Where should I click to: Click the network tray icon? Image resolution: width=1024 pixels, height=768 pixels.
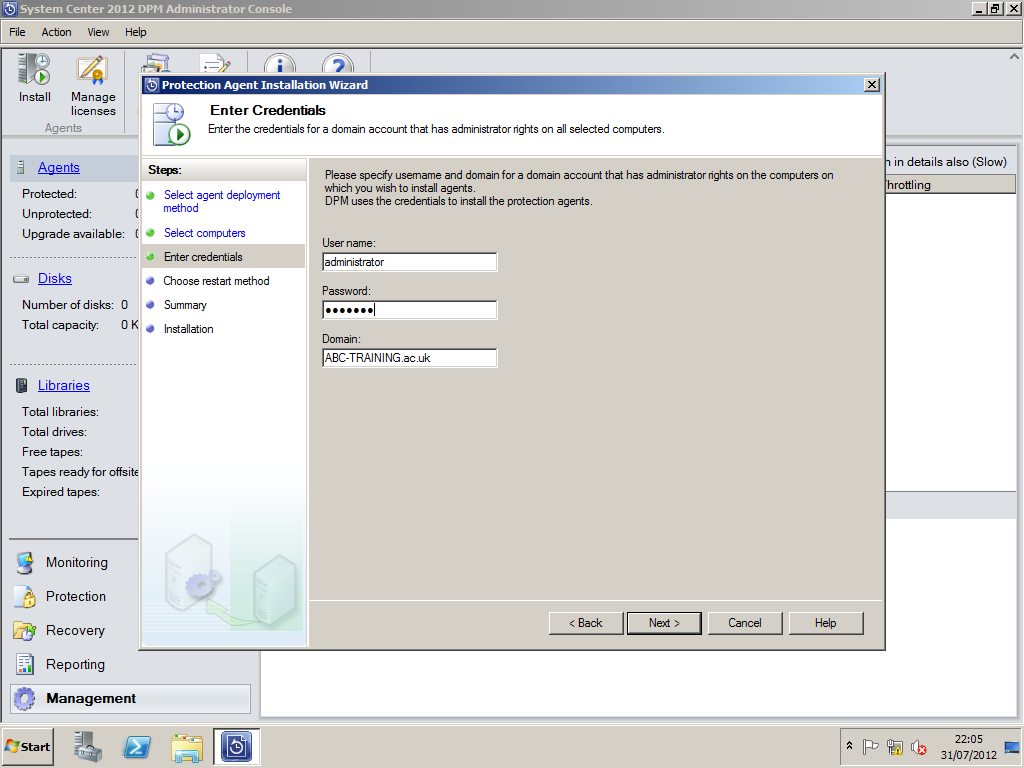895,747
